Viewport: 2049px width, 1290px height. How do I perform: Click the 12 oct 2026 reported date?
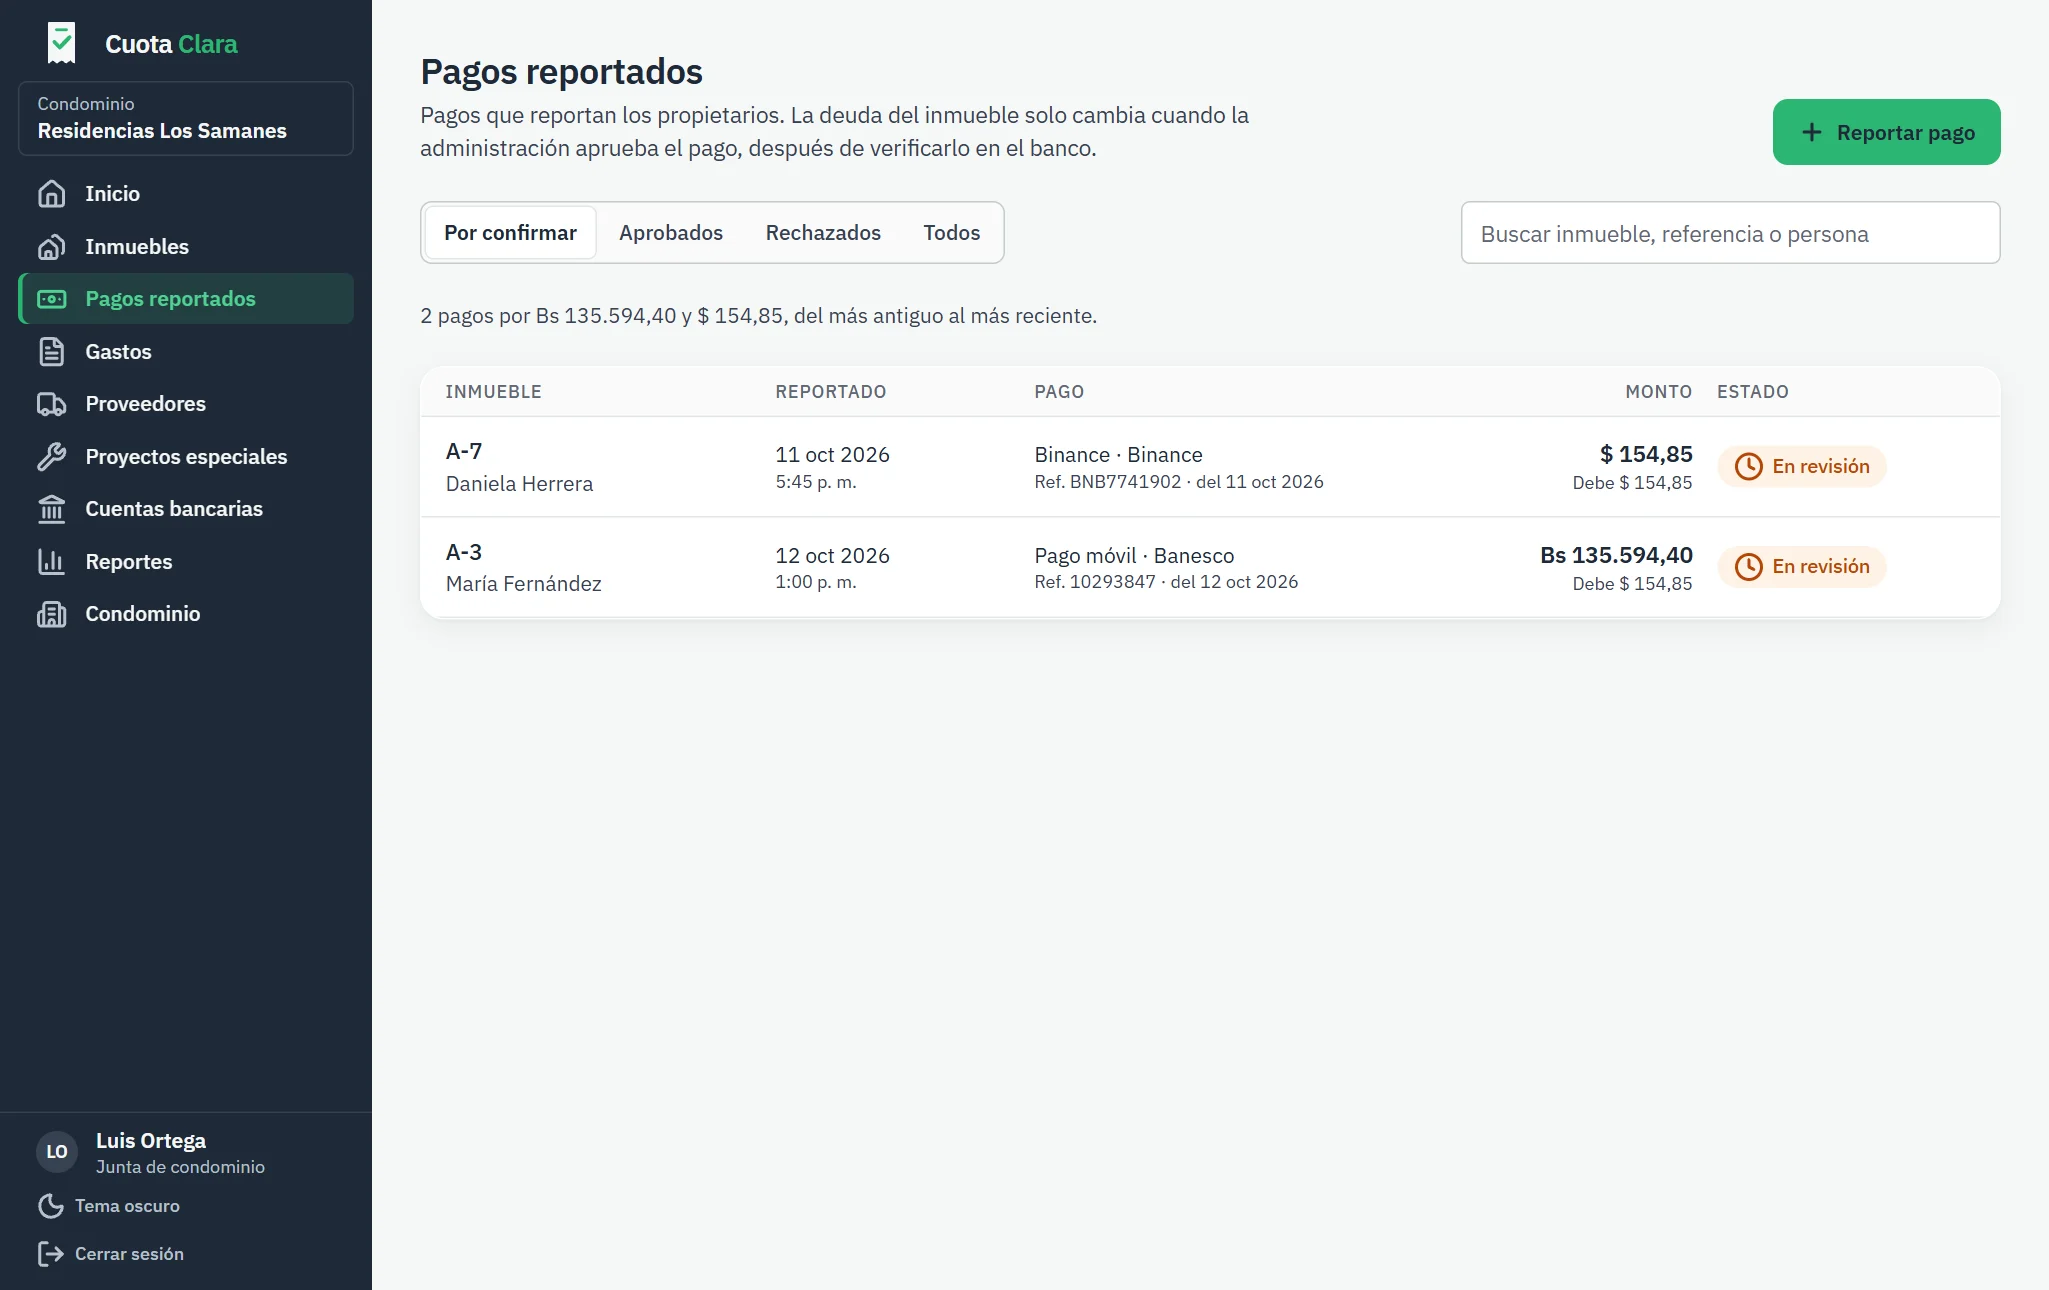pyautogui.click(x=832, y=556)
